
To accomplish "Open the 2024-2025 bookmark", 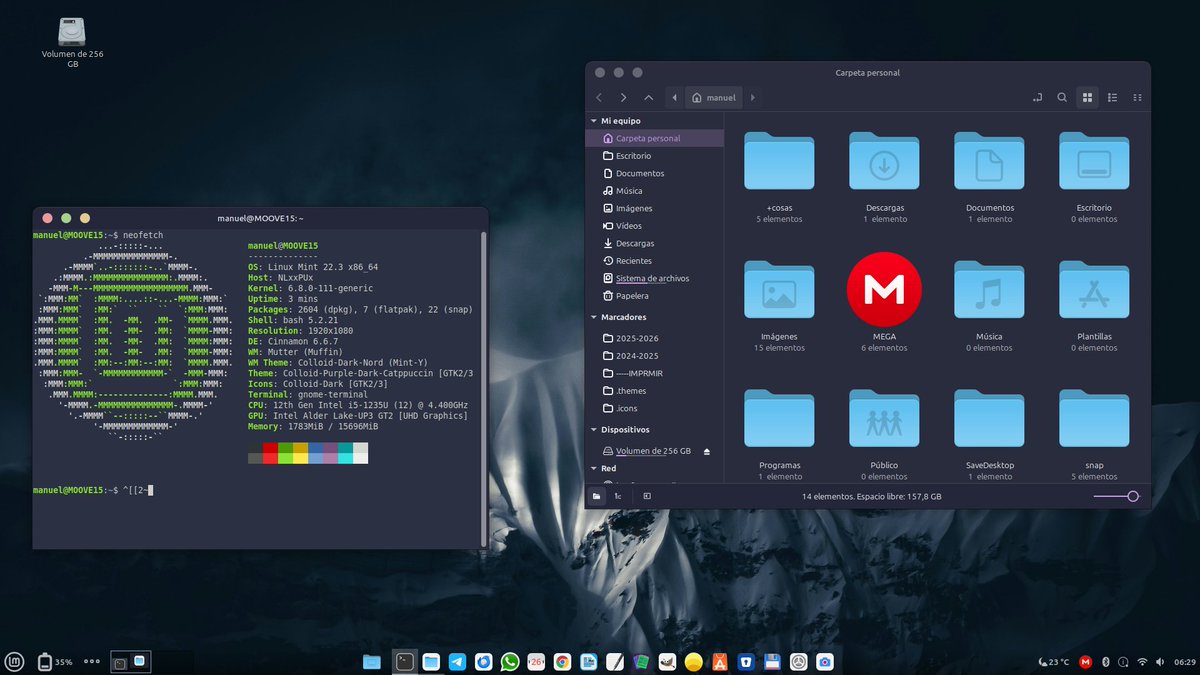I will pyautogui.click(x=655, y=356).
